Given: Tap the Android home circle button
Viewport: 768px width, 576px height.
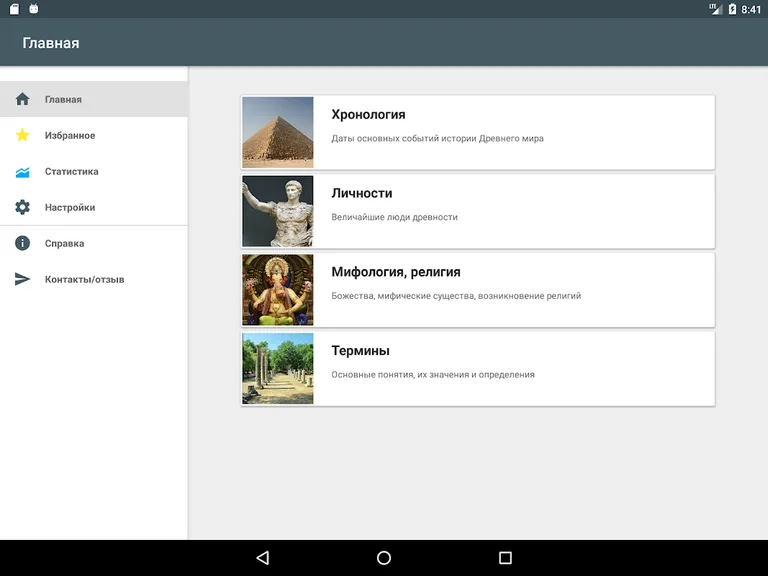Looking at the screenshot, I should pyautogui.click(x=384, y=557).
